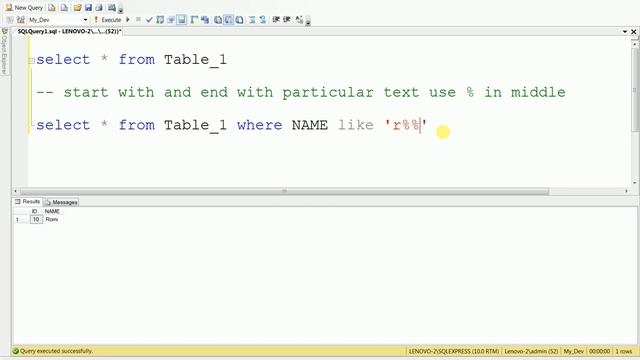The width and height of the screenshot is (640, 360).
Task: Toggle IntelliSense Enabled
Action: [x=182, y=20]
